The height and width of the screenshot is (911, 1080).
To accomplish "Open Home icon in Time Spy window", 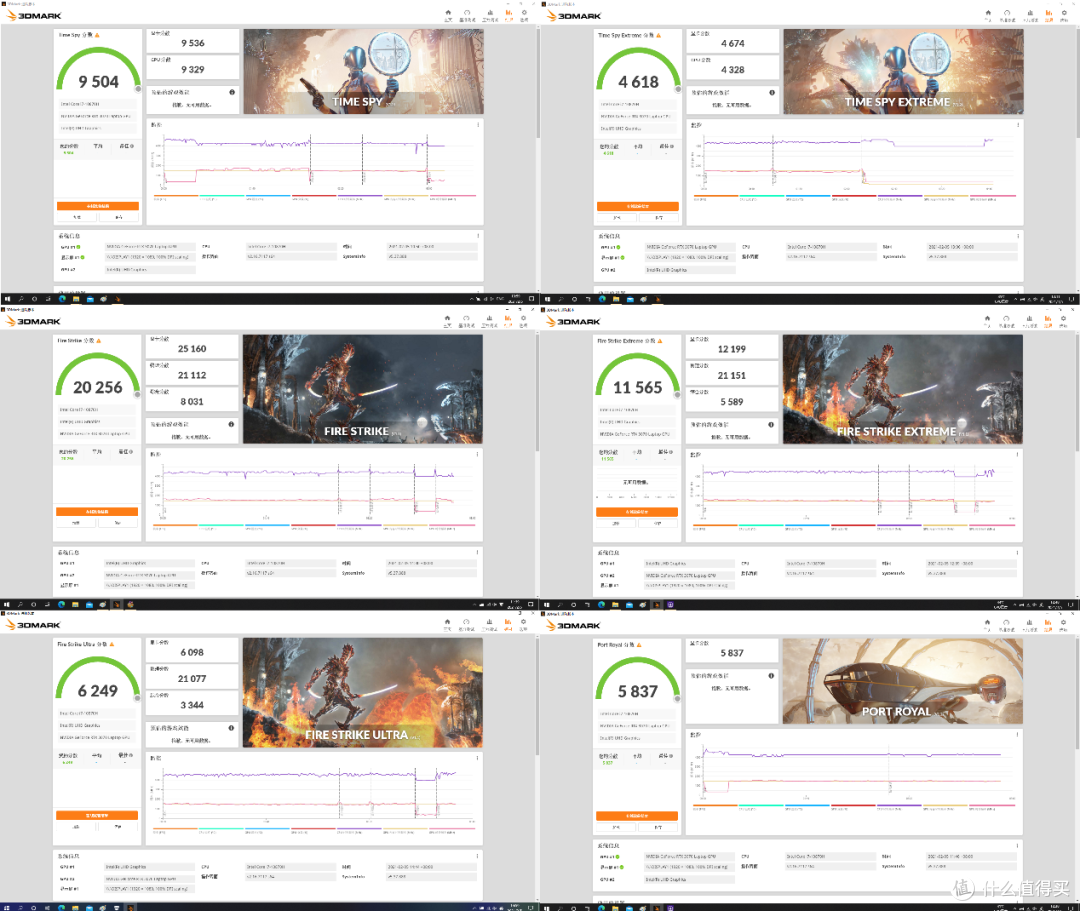I will [448, 14].
